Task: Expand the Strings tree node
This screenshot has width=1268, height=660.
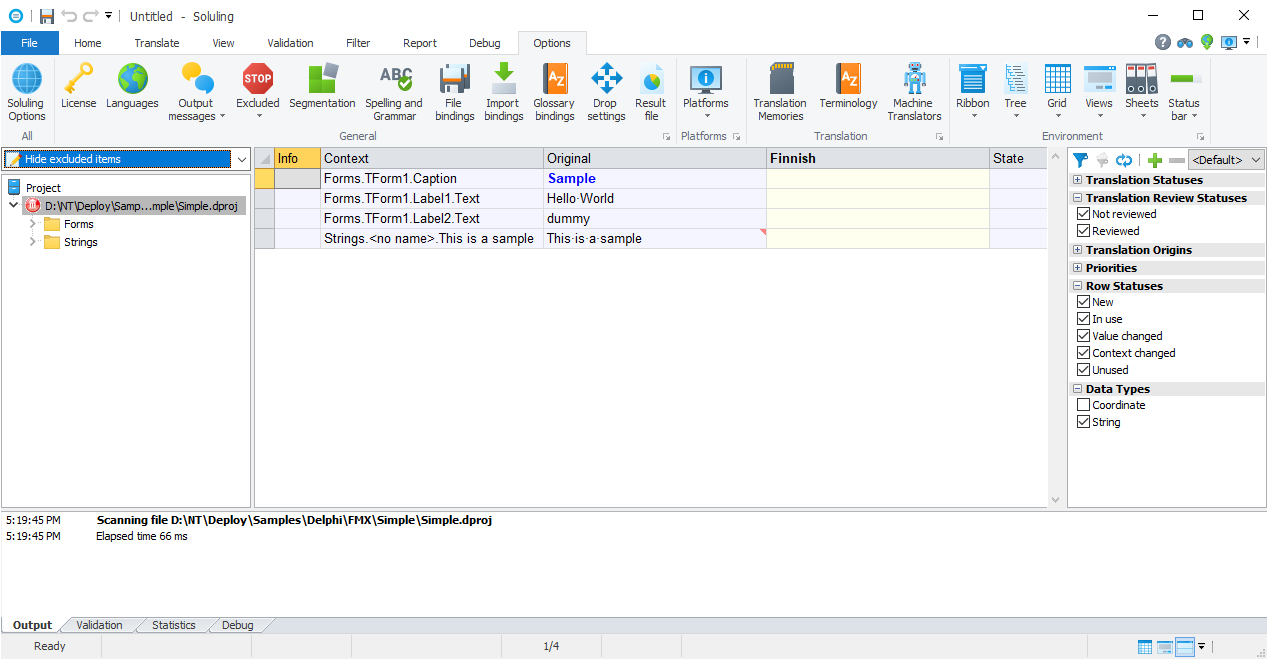Action: tap(33, 242)
